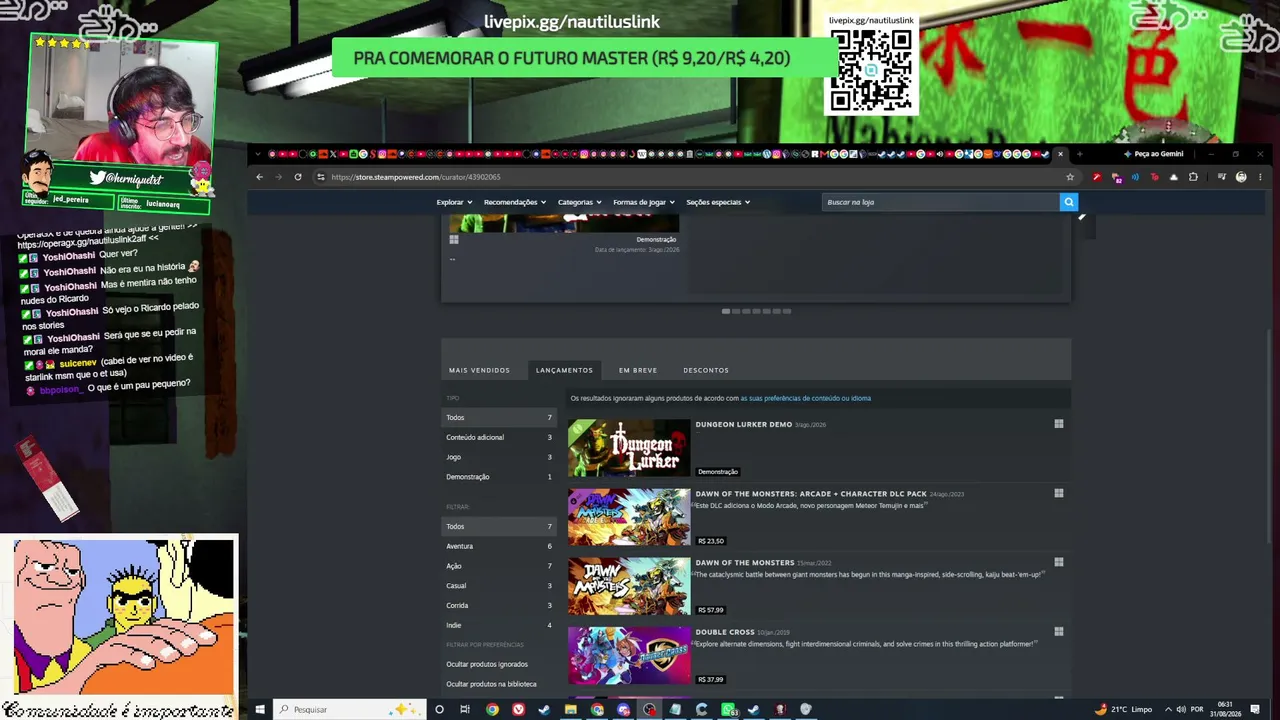Open the taskbar clock showing 06:31

tap(1225, 709)
